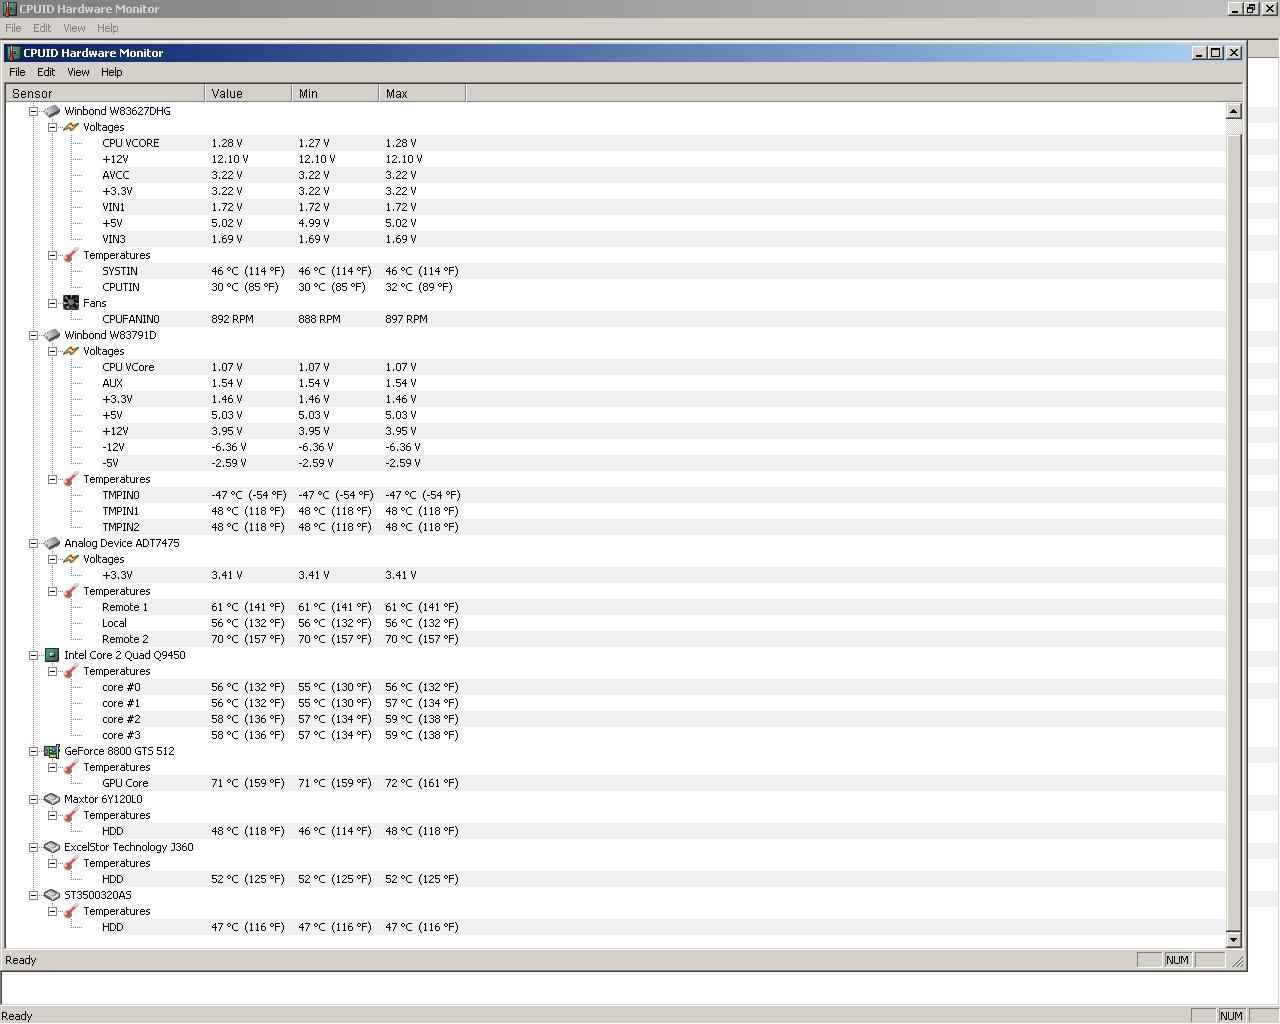The width and height of the screenshot is (1280, 1024).
Task: Click the Min column header
Action: point(335,93)
